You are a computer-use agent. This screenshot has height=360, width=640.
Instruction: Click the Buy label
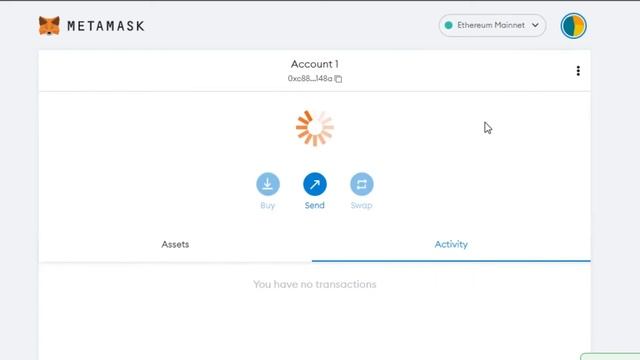268,205
